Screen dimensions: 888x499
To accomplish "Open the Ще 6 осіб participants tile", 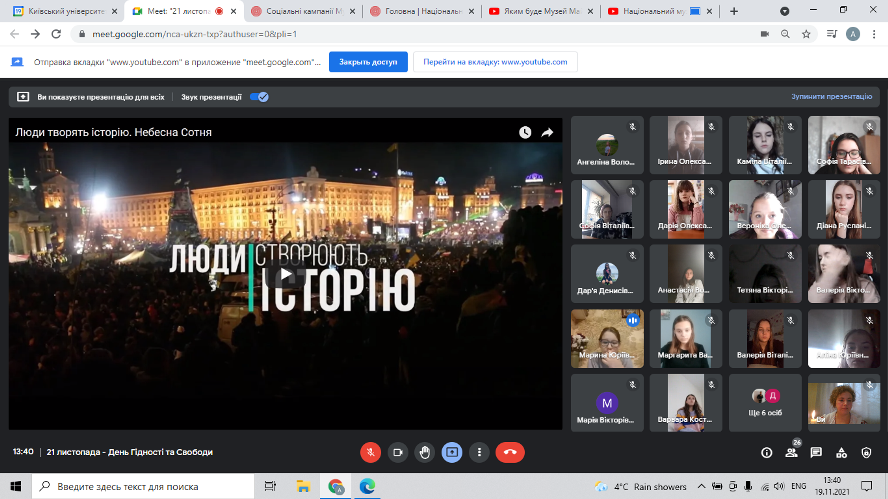I will click(765, 403).
